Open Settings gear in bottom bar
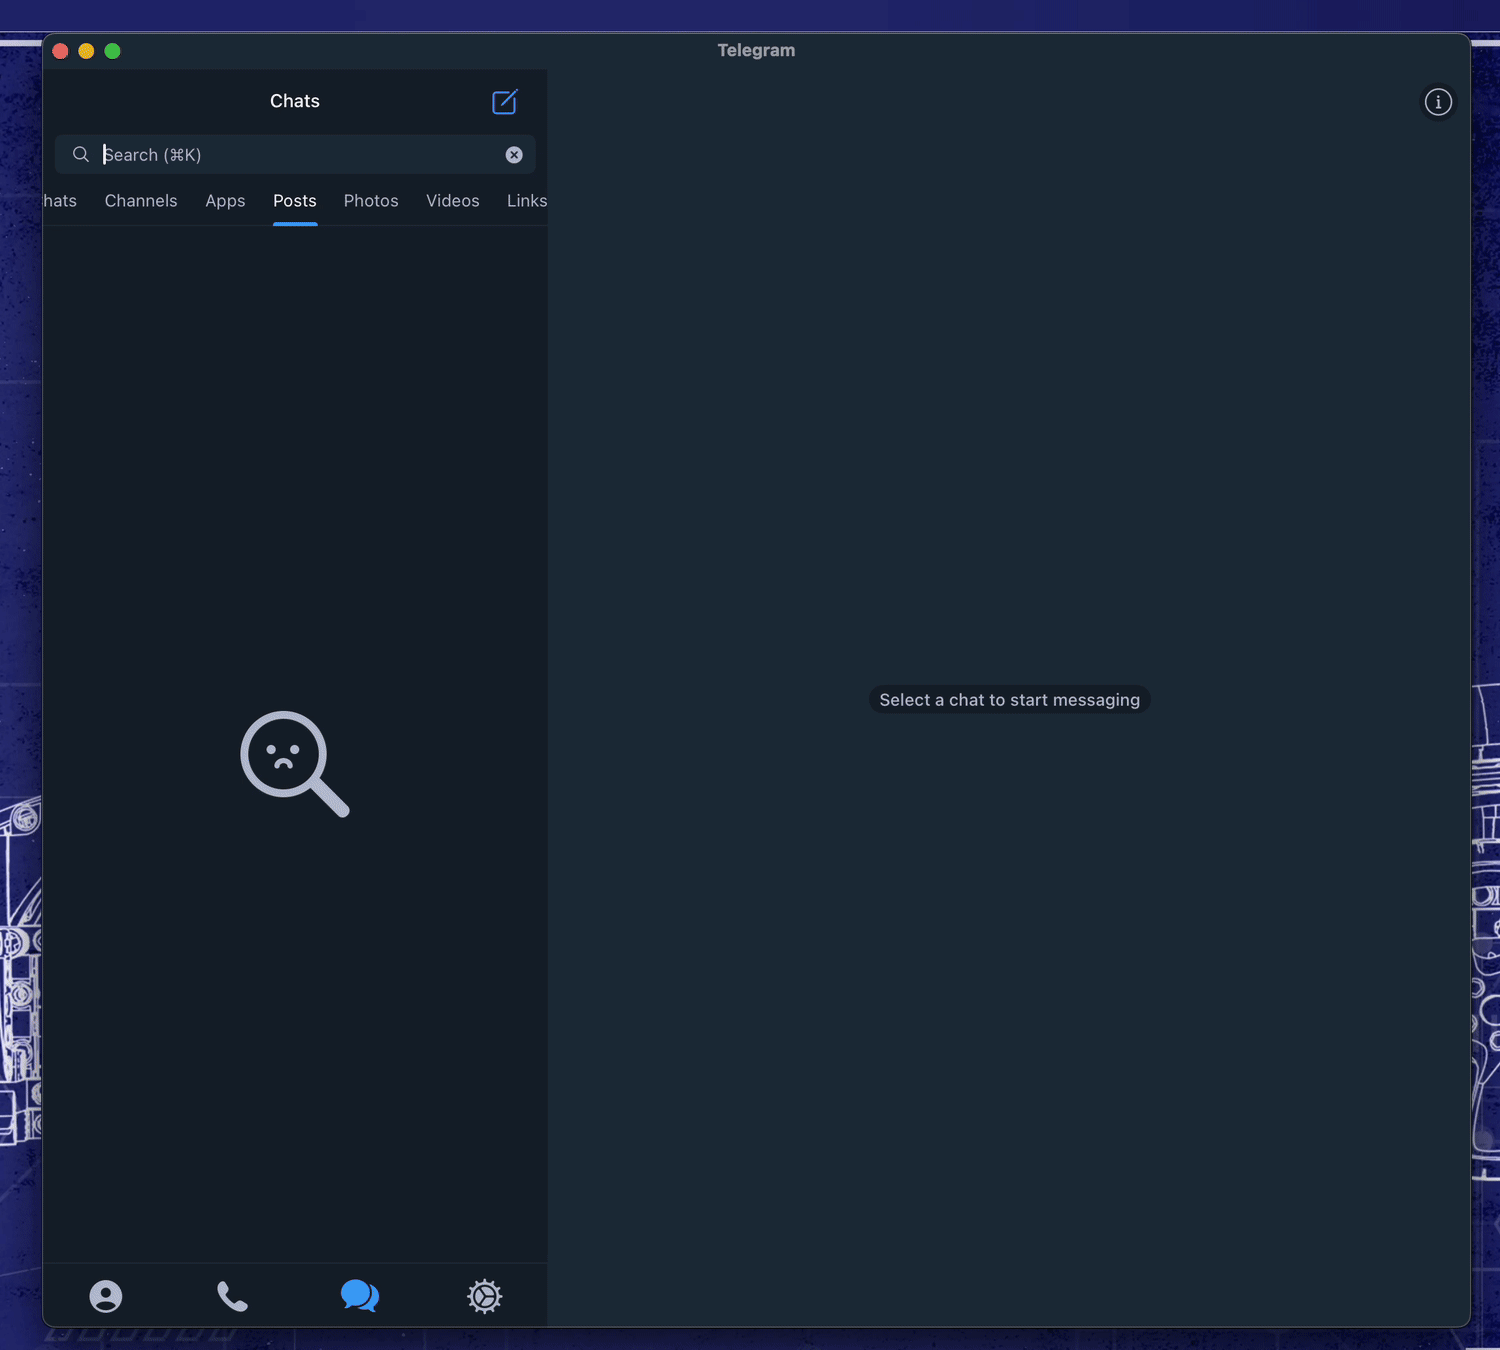Viewport: 1500px width, 1350px height. (x=485, y=1296)
